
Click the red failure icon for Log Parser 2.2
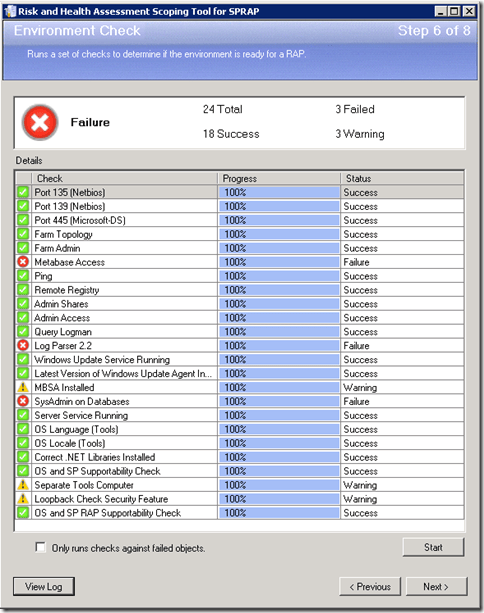pos(23,345)
